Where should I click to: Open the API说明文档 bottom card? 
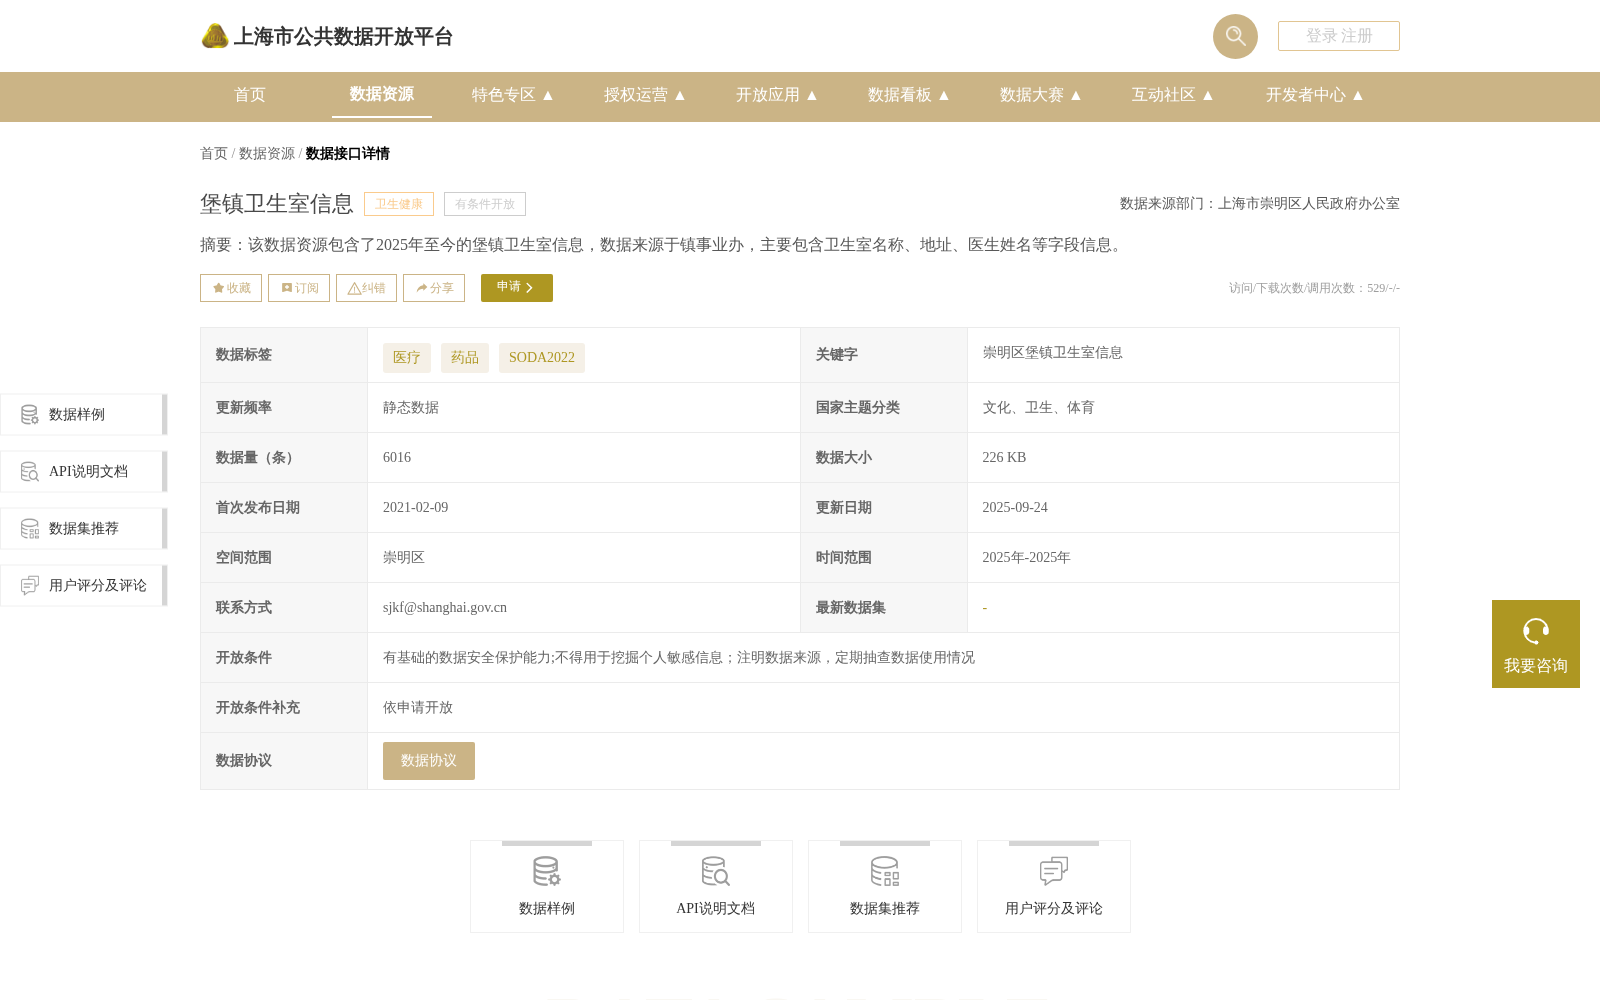(x=716, y=887)
